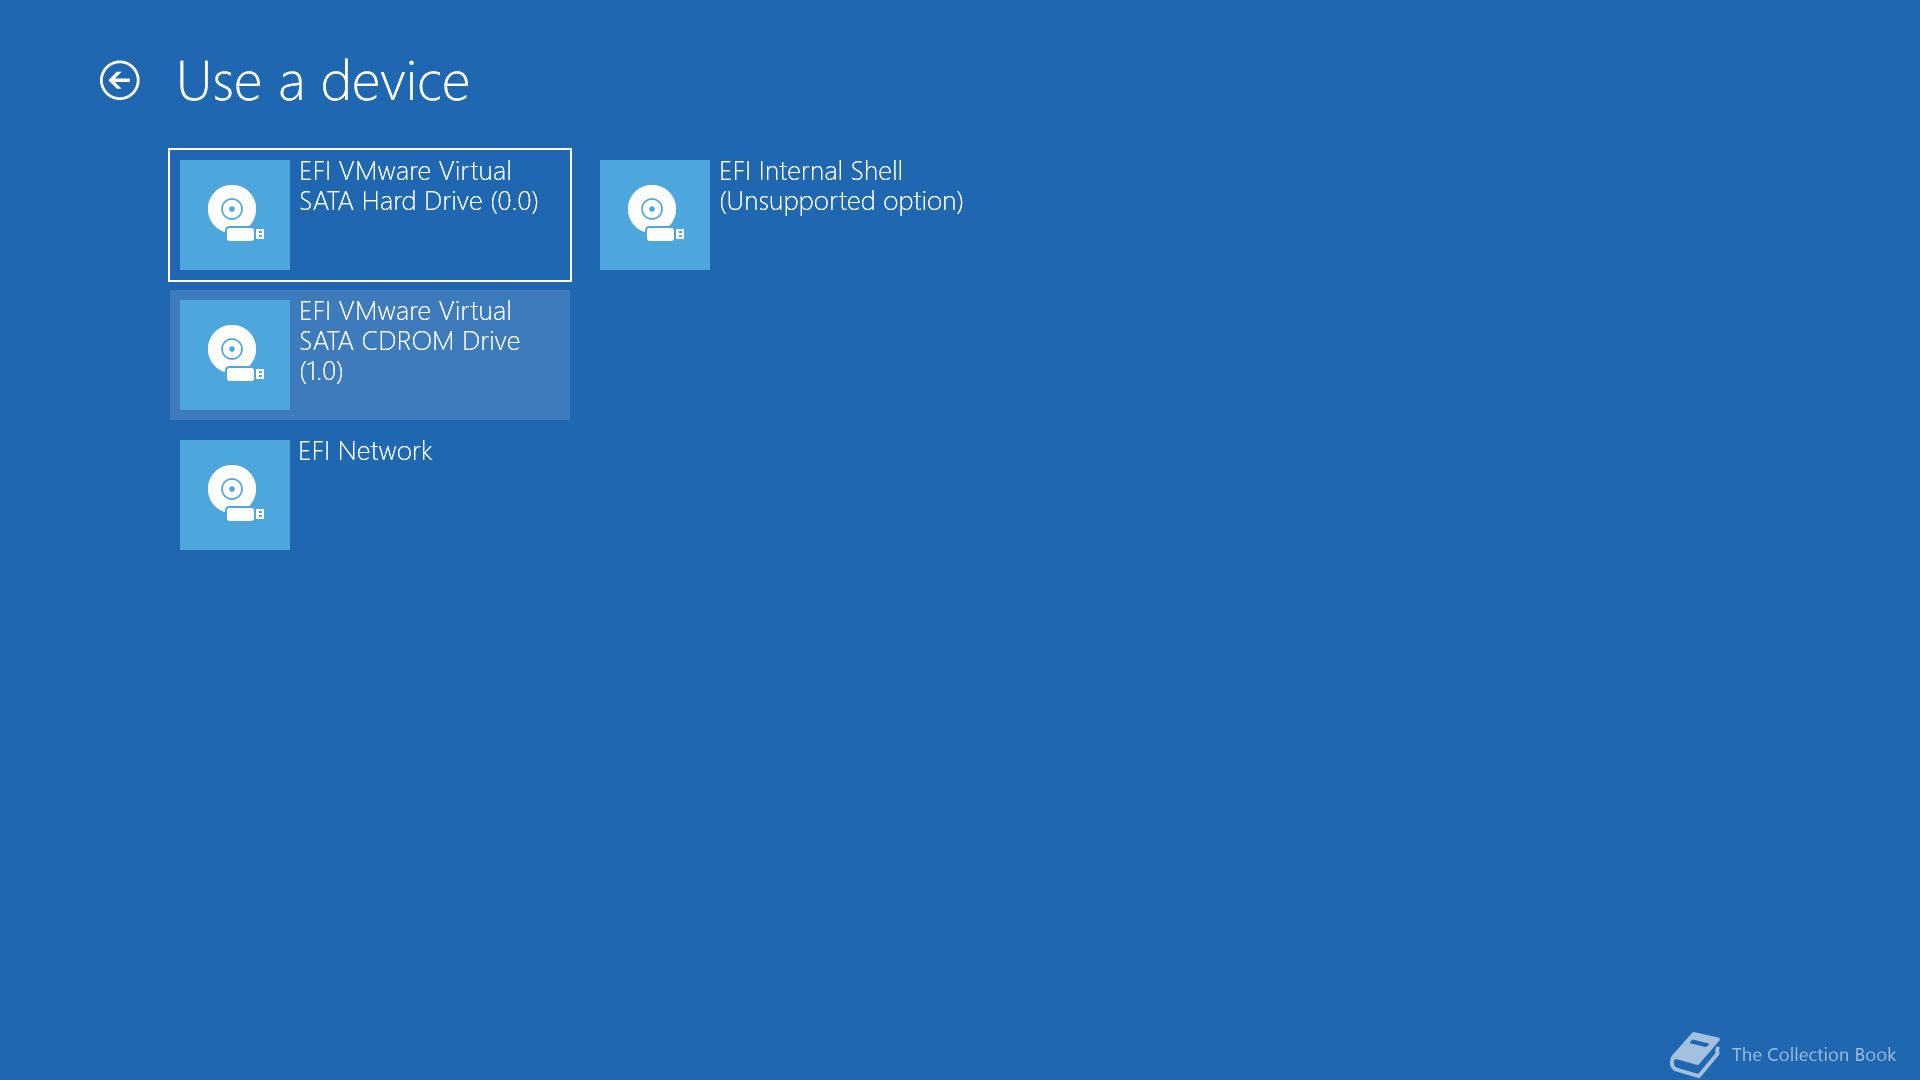This screenshot has height=1080, width=1920.
Task: Select EFI VMware Virtual SATA Hard Drive (0.0) text
Action: (x=419, y=186)
